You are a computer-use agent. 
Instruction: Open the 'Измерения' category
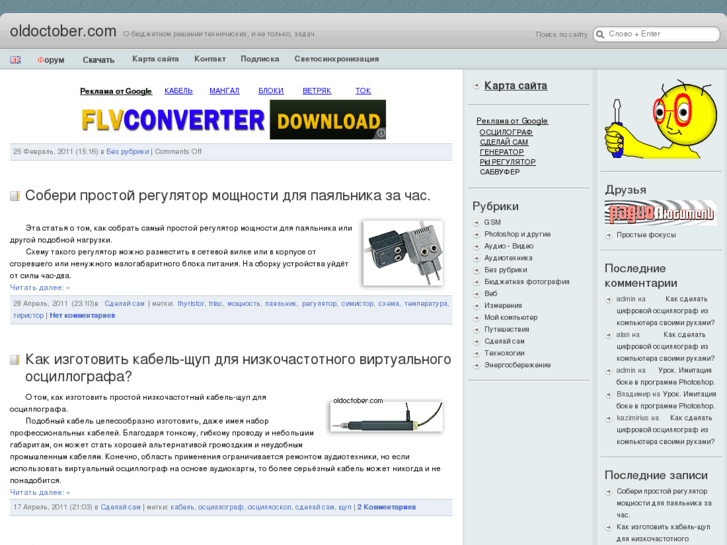(x=503, y=306)
